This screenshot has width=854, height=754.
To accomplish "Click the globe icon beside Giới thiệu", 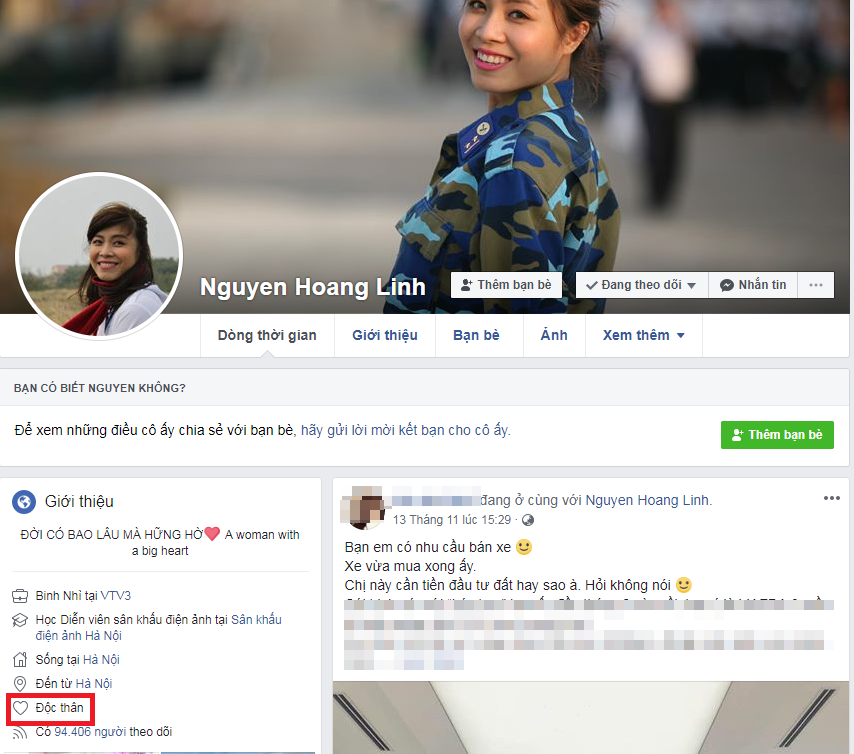I will 25,501.
